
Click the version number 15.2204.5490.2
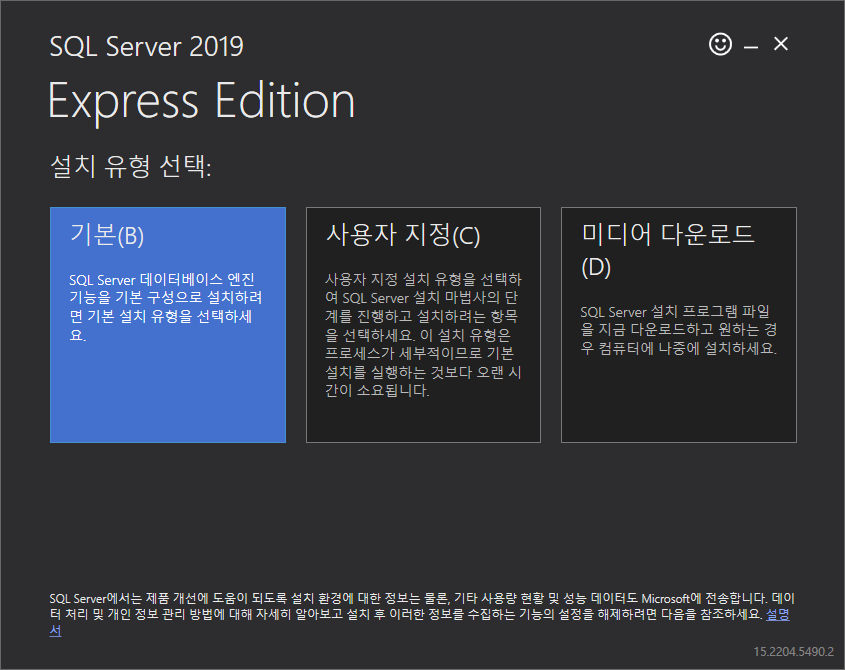(x=793, y=652)
